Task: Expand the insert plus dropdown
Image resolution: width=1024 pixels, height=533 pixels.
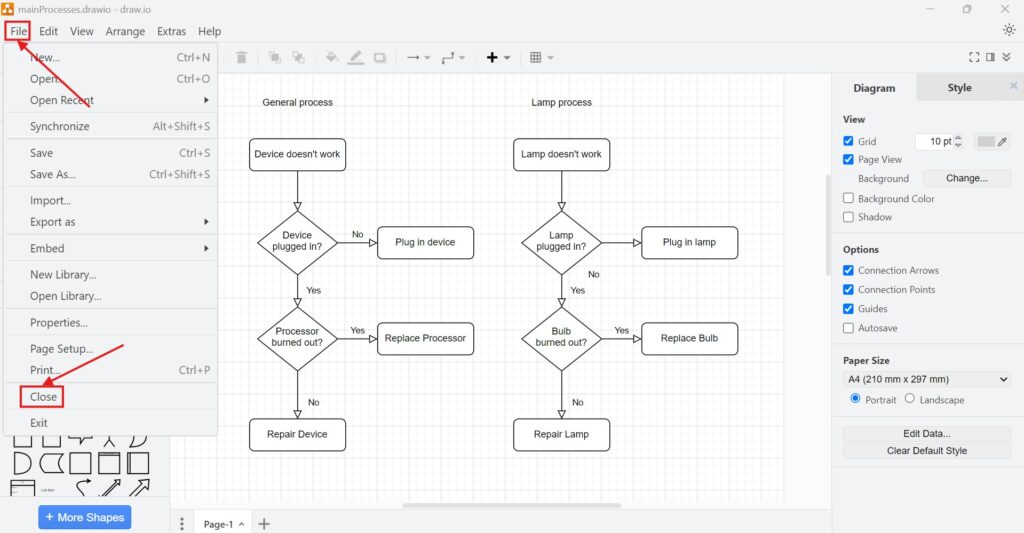Action: [498, 58]
